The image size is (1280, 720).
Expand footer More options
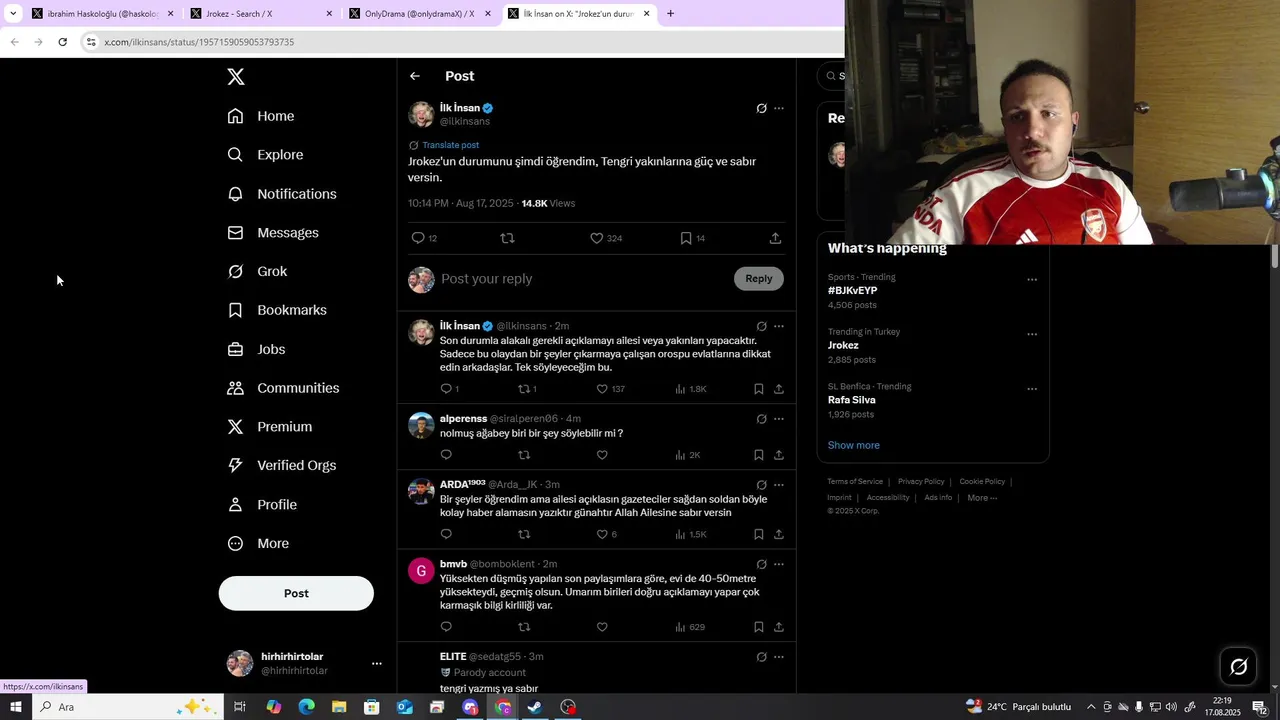click(982, 498)
